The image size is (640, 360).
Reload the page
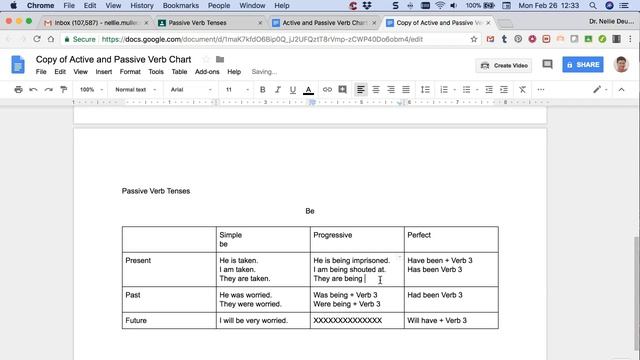tap(37, 39)
